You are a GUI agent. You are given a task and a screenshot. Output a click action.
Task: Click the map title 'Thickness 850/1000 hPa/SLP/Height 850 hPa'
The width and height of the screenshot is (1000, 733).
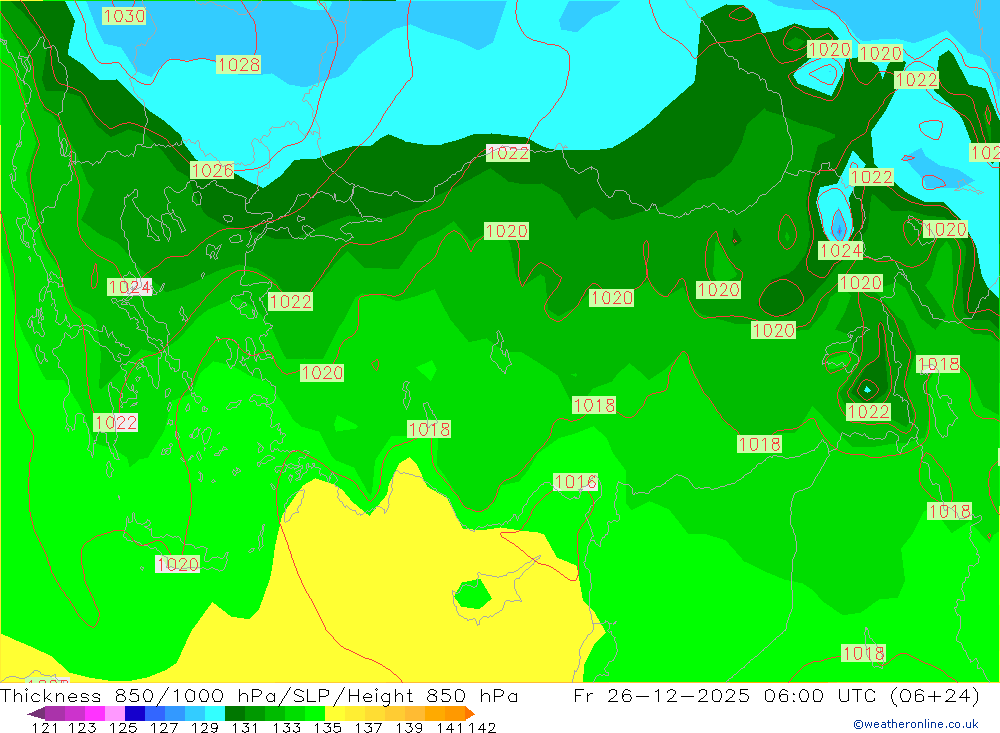point(259,695)
